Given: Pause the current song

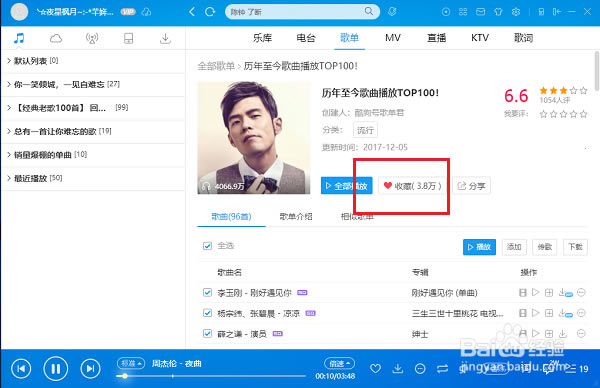Looking at the screenshot, I should click(x=55, y=368).
